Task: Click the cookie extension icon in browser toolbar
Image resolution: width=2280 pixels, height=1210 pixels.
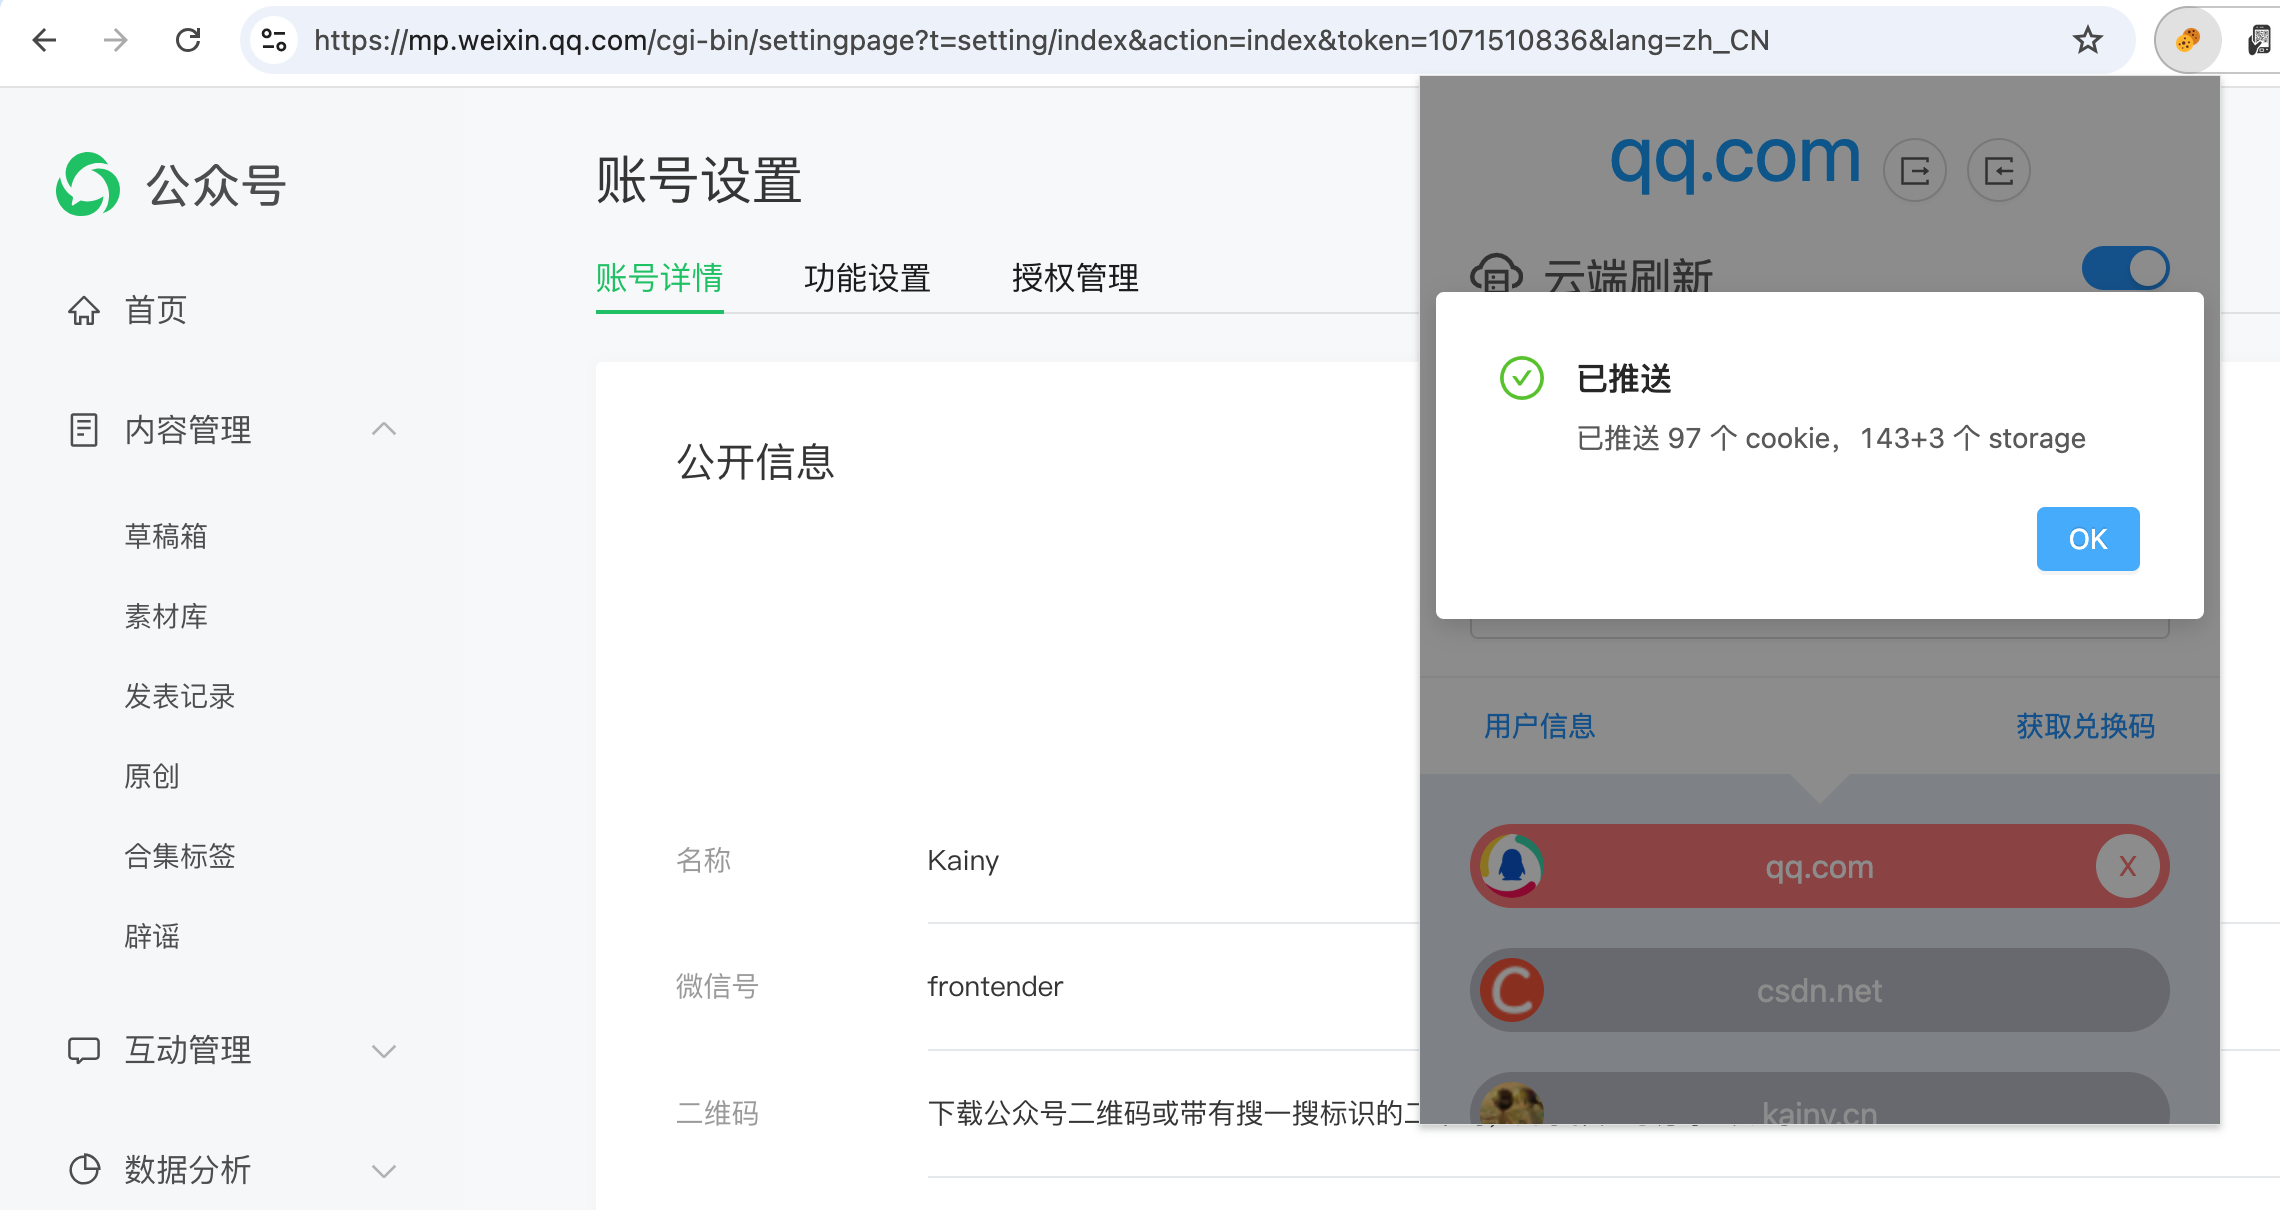Action: (x=2188, y=40)
